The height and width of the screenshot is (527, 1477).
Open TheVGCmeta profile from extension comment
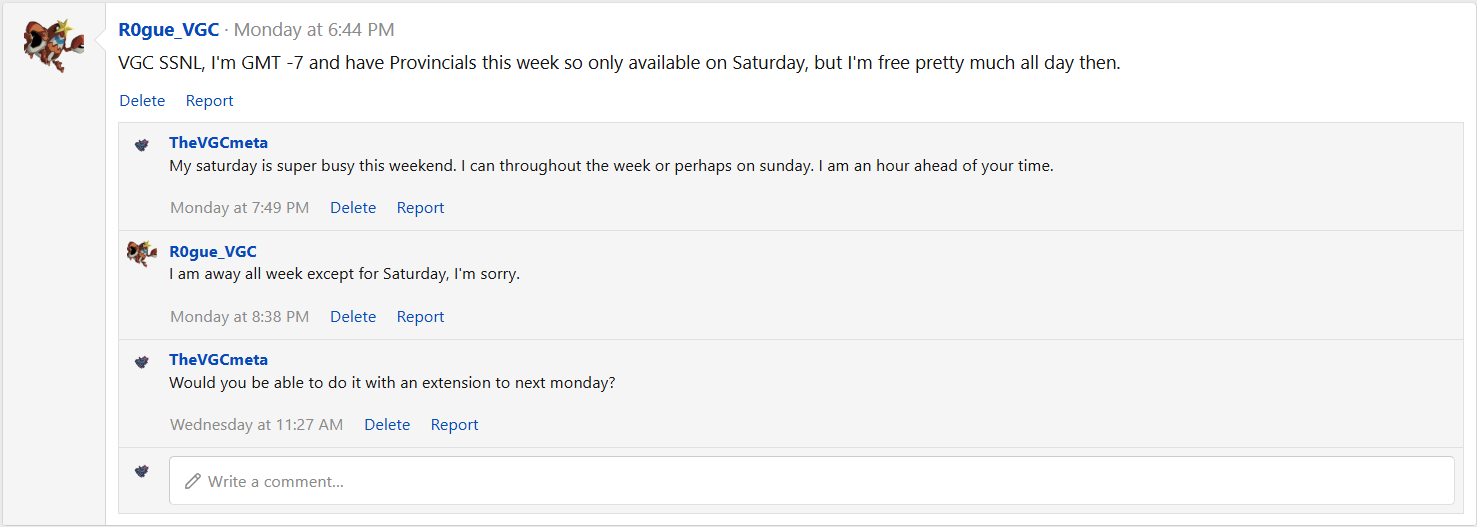[x=218, y=360]
